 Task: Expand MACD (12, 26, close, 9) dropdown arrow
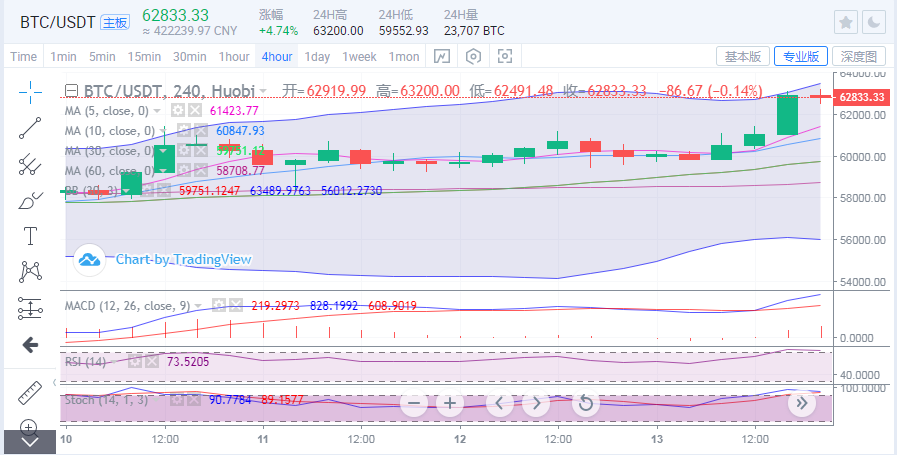[199, 306]
